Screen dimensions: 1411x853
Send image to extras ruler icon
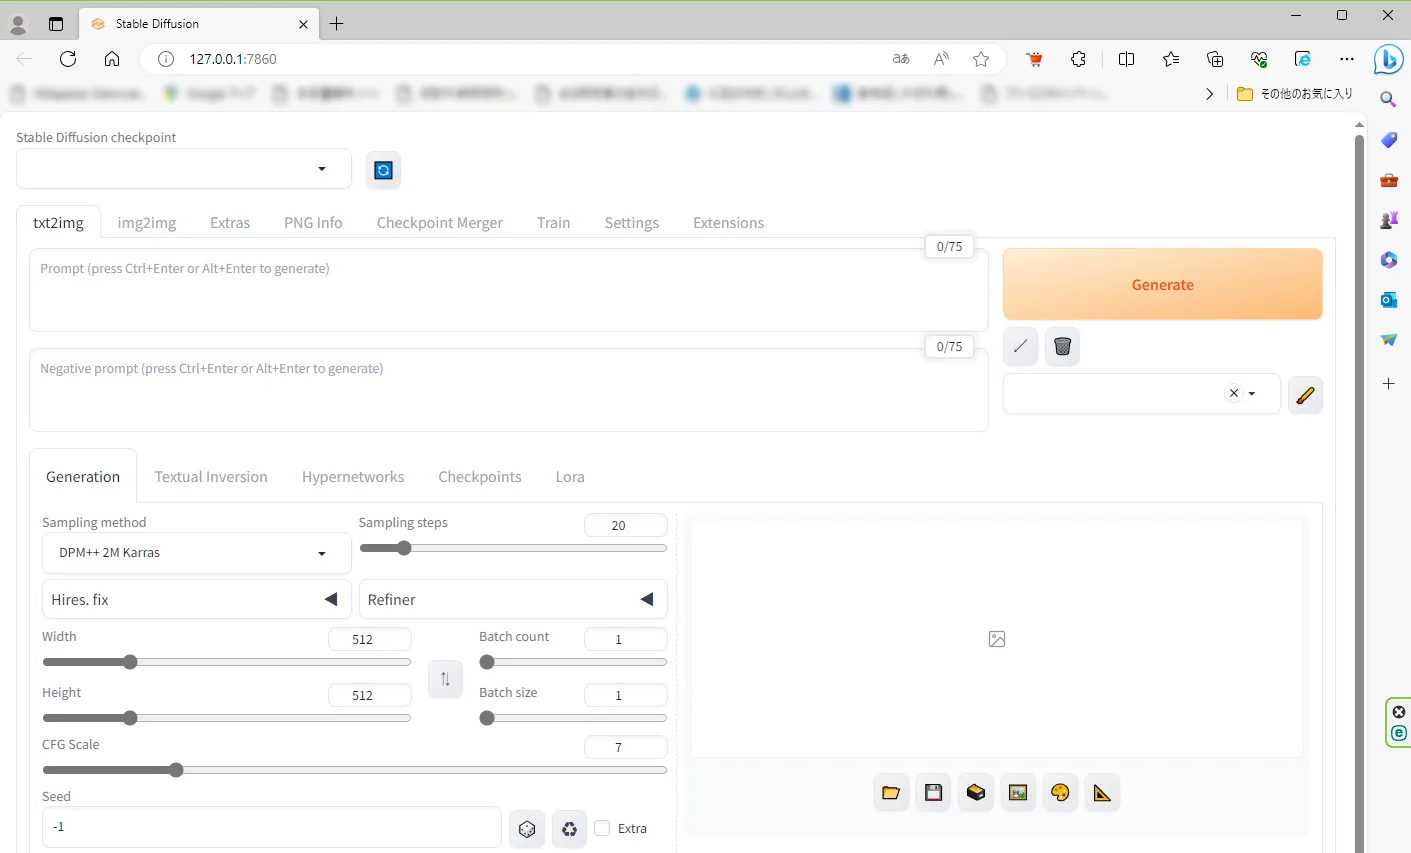coord(1102,793)
